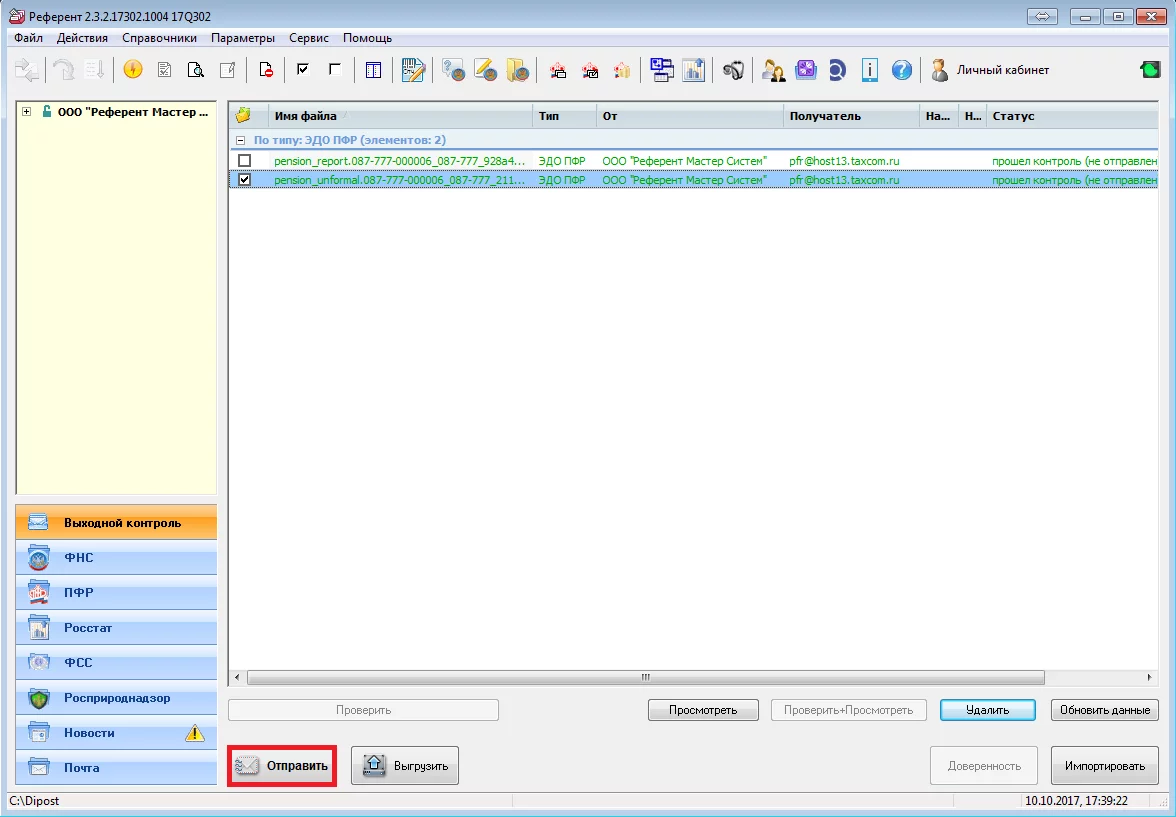The height and width of the screenshot is (817, 1176).
Task: Click the folder icon in table header
Action: 243,116
